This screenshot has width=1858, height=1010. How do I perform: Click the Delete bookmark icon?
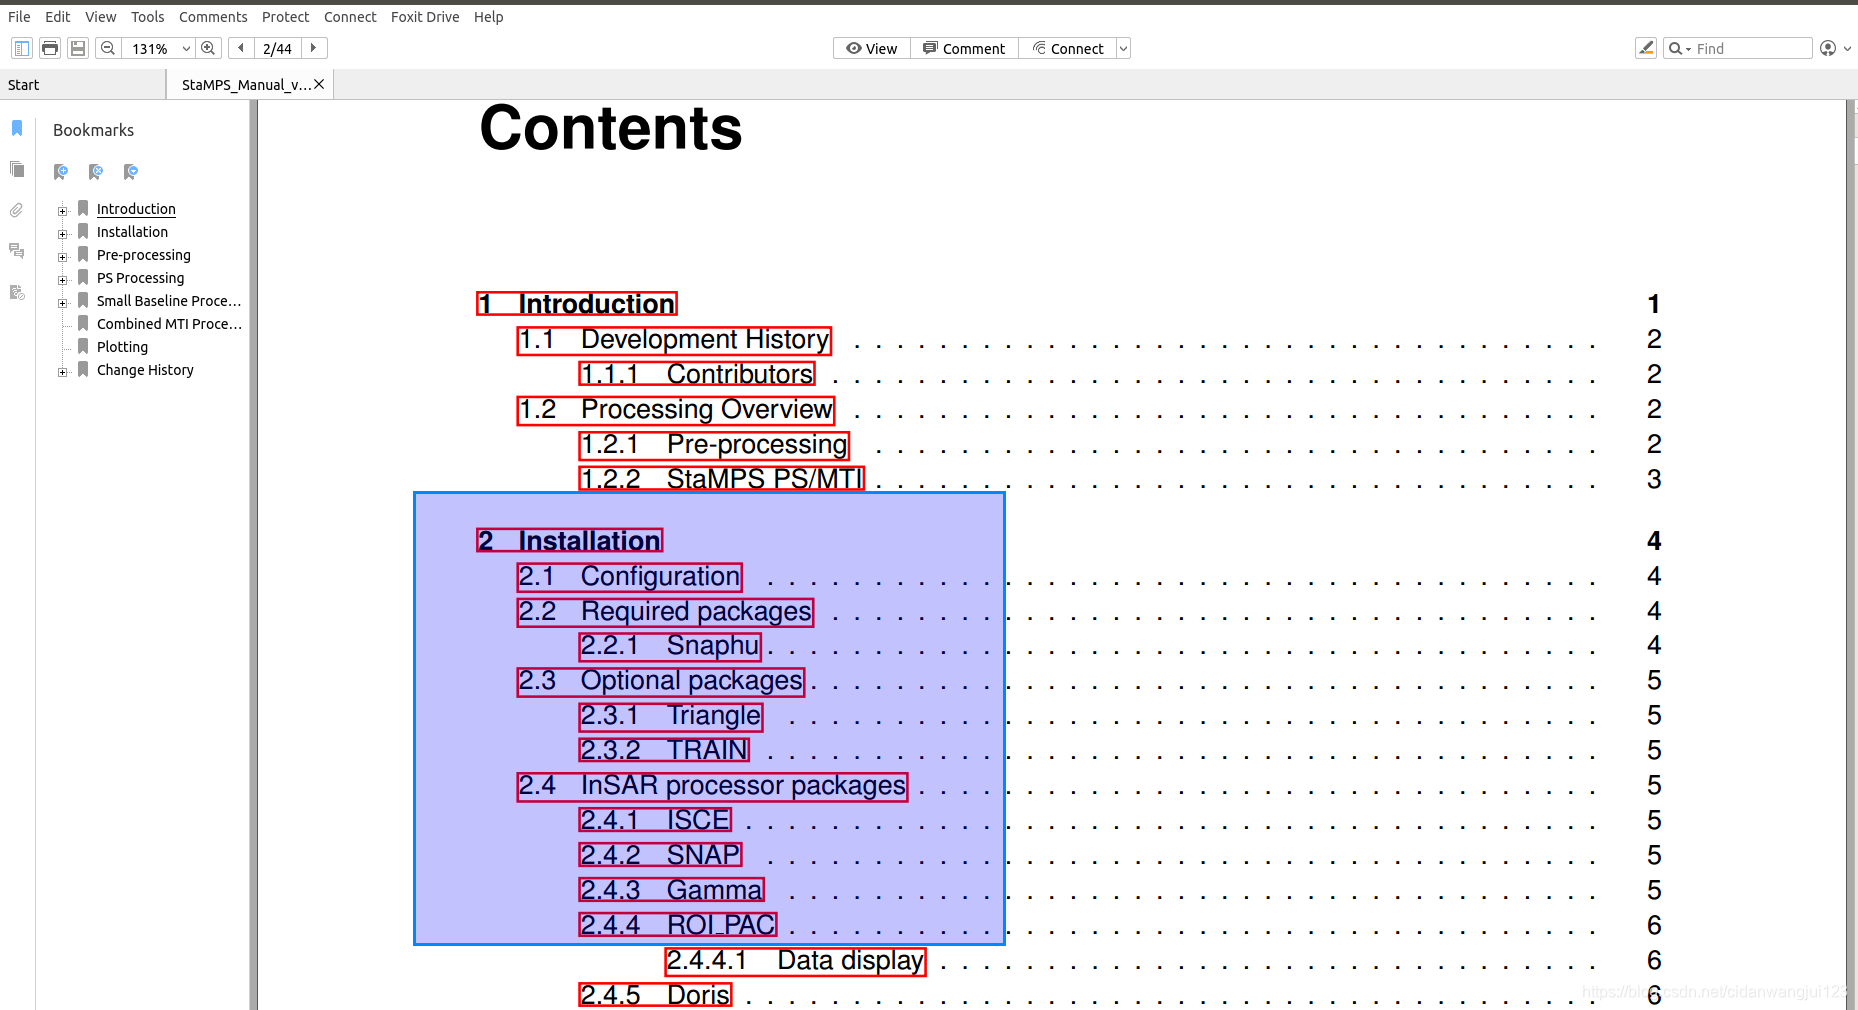point(96,172)
